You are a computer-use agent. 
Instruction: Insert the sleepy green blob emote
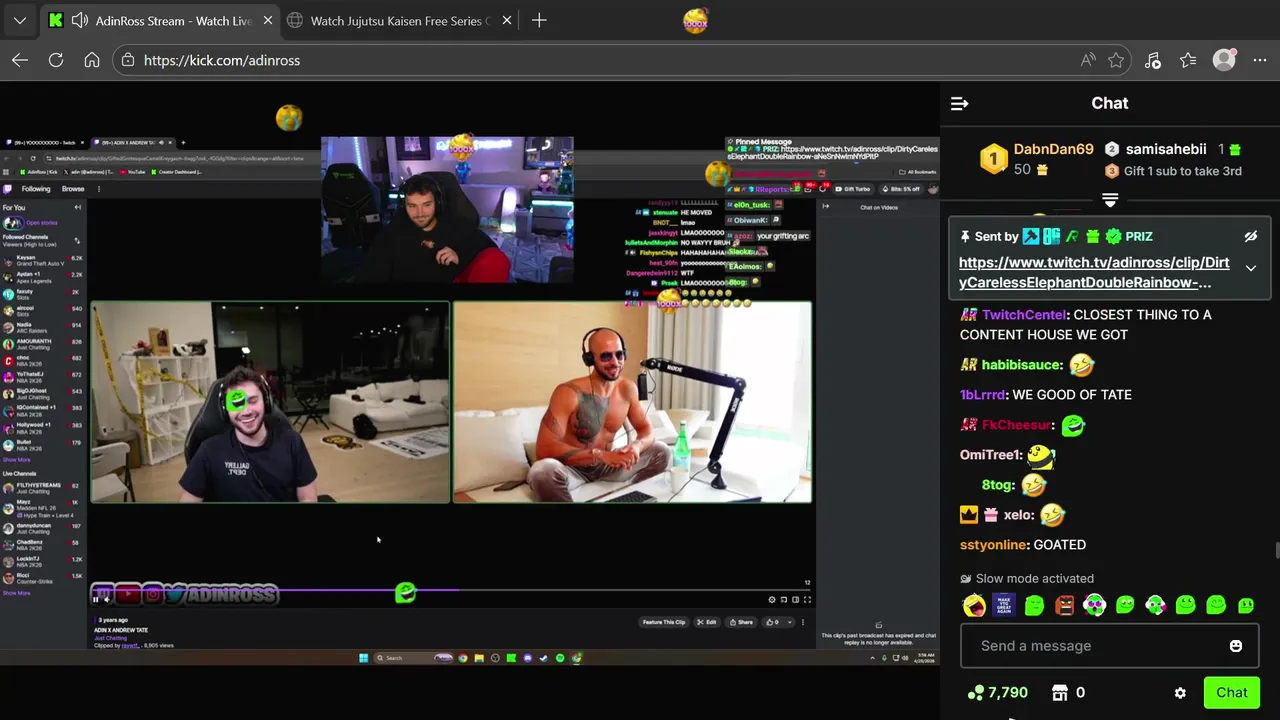point(1034,605)
